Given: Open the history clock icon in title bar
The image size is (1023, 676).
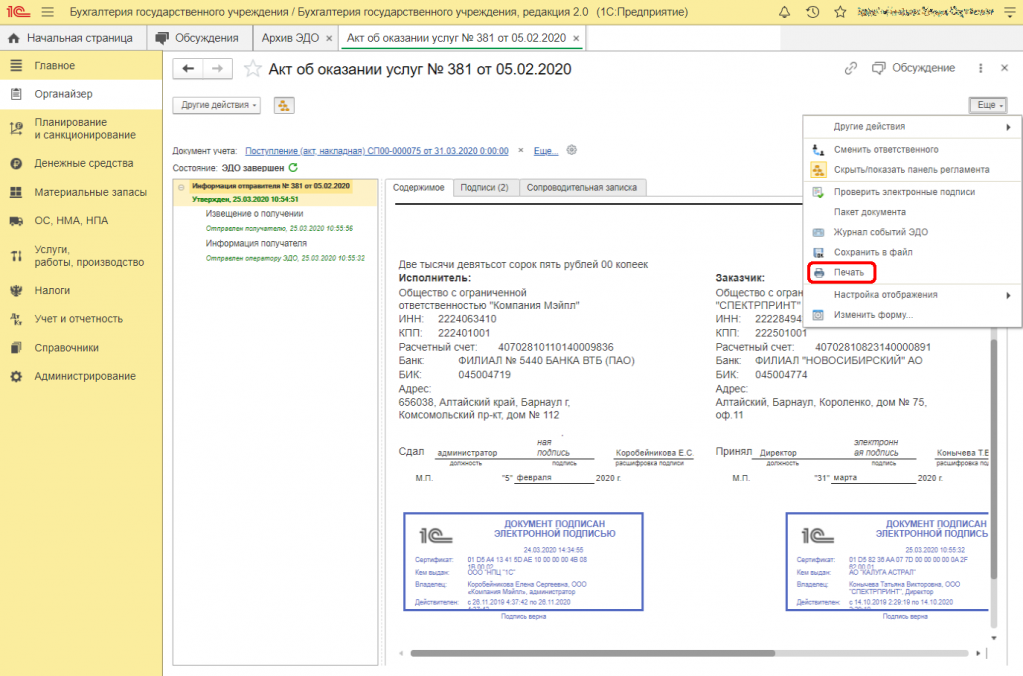Looking at the screenshot, I should [x=812, y=12].
